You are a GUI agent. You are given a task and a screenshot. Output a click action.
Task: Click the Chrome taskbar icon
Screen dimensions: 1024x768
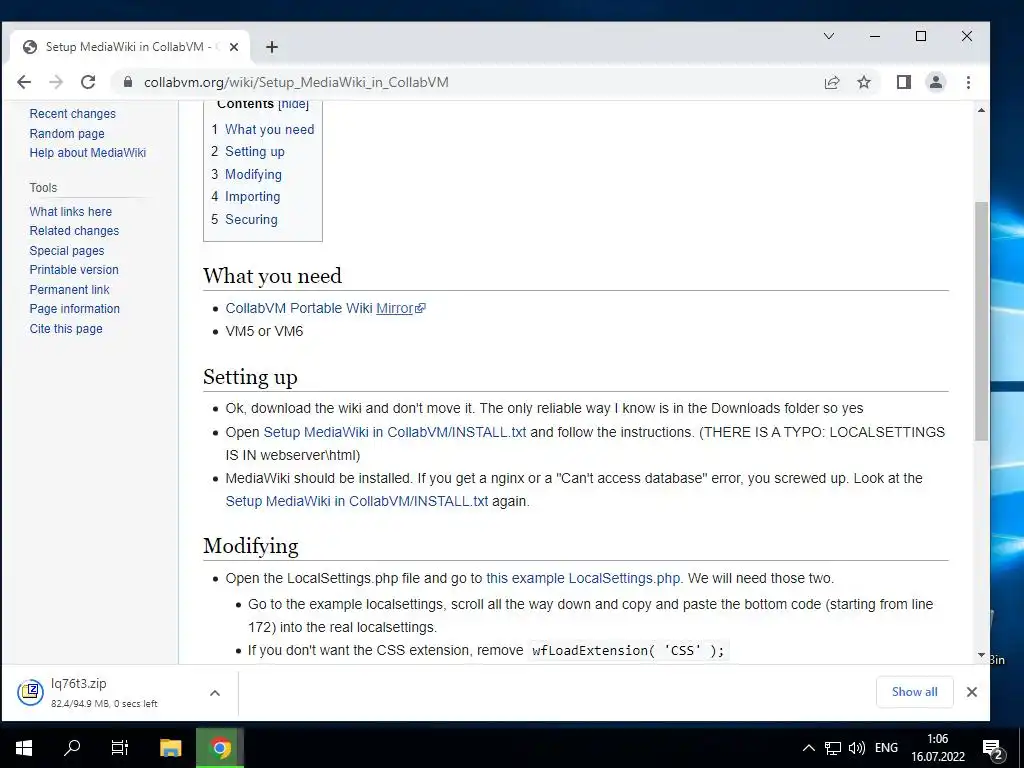[x=221, y=748]
